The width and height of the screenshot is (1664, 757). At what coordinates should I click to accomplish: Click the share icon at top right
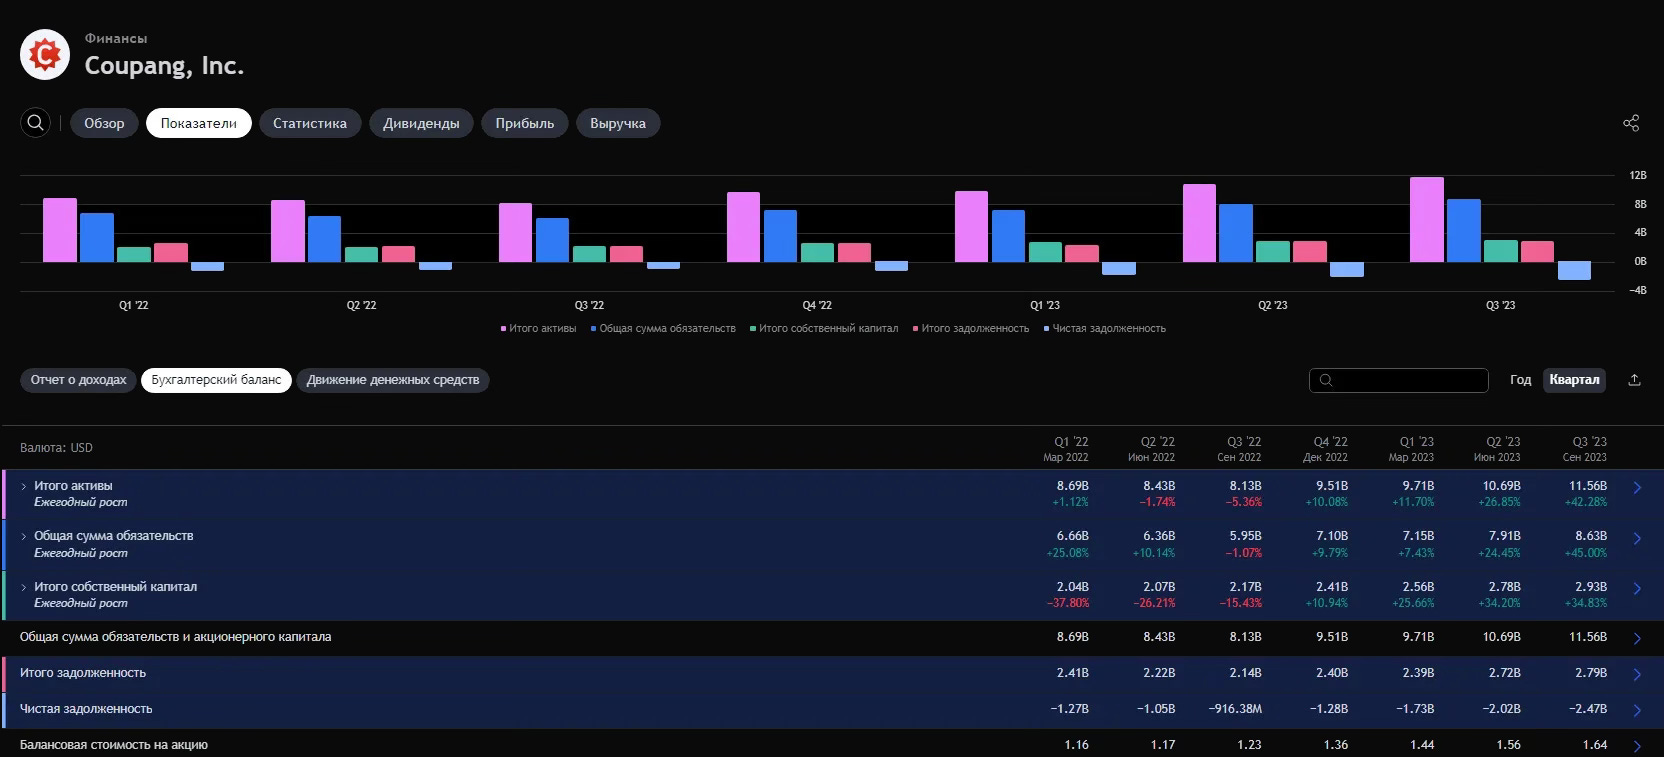click(1631, 123)
